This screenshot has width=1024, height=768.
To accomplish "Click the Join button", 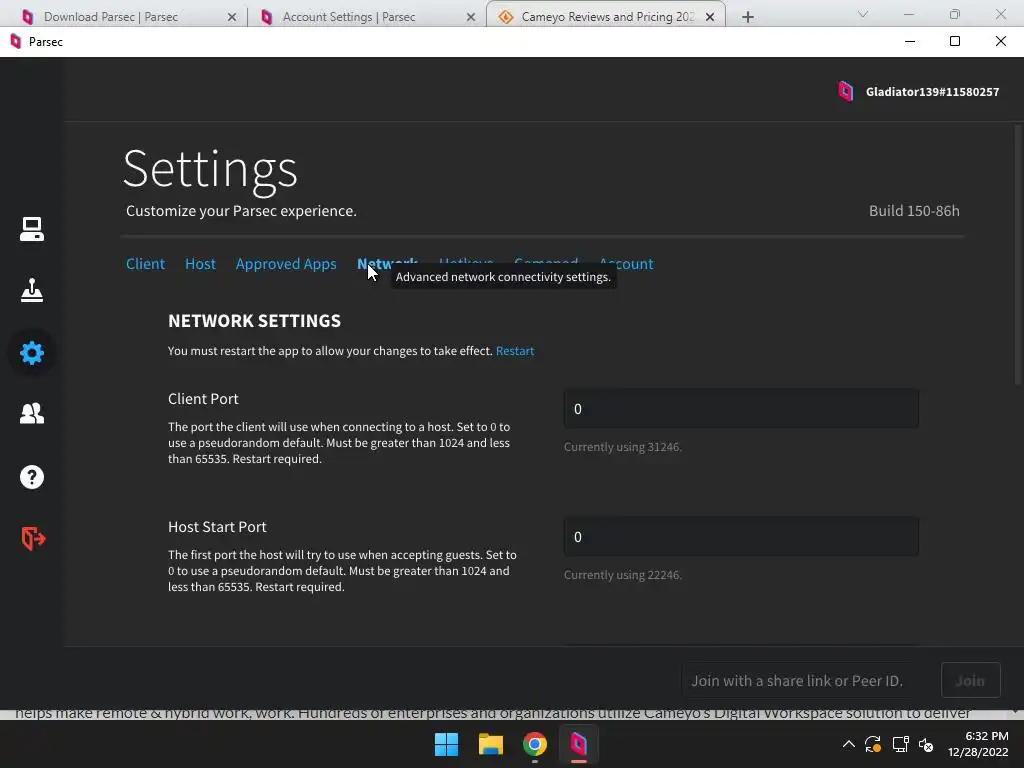I will coord(970,680).
